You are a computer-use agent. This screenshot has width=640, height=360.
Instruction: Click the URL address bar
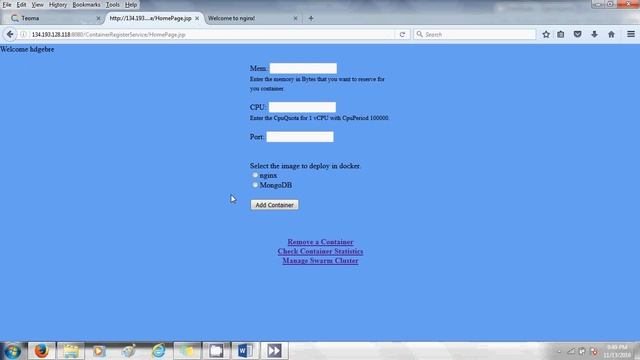coord(212,35)
